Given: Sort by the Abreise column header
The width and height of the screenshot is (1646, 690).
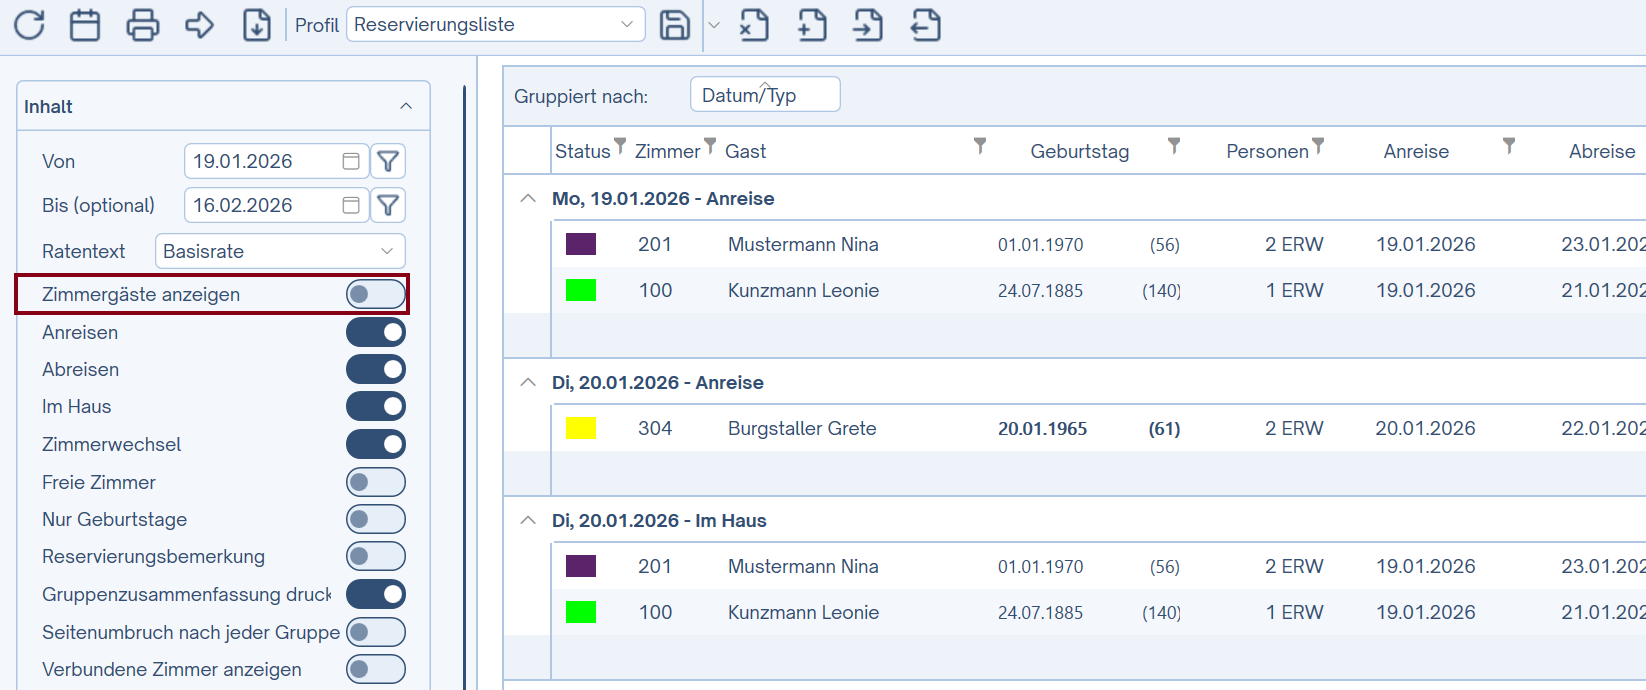Looking at the screenshot, I should pyautogui.click(x=1602, y=151).
